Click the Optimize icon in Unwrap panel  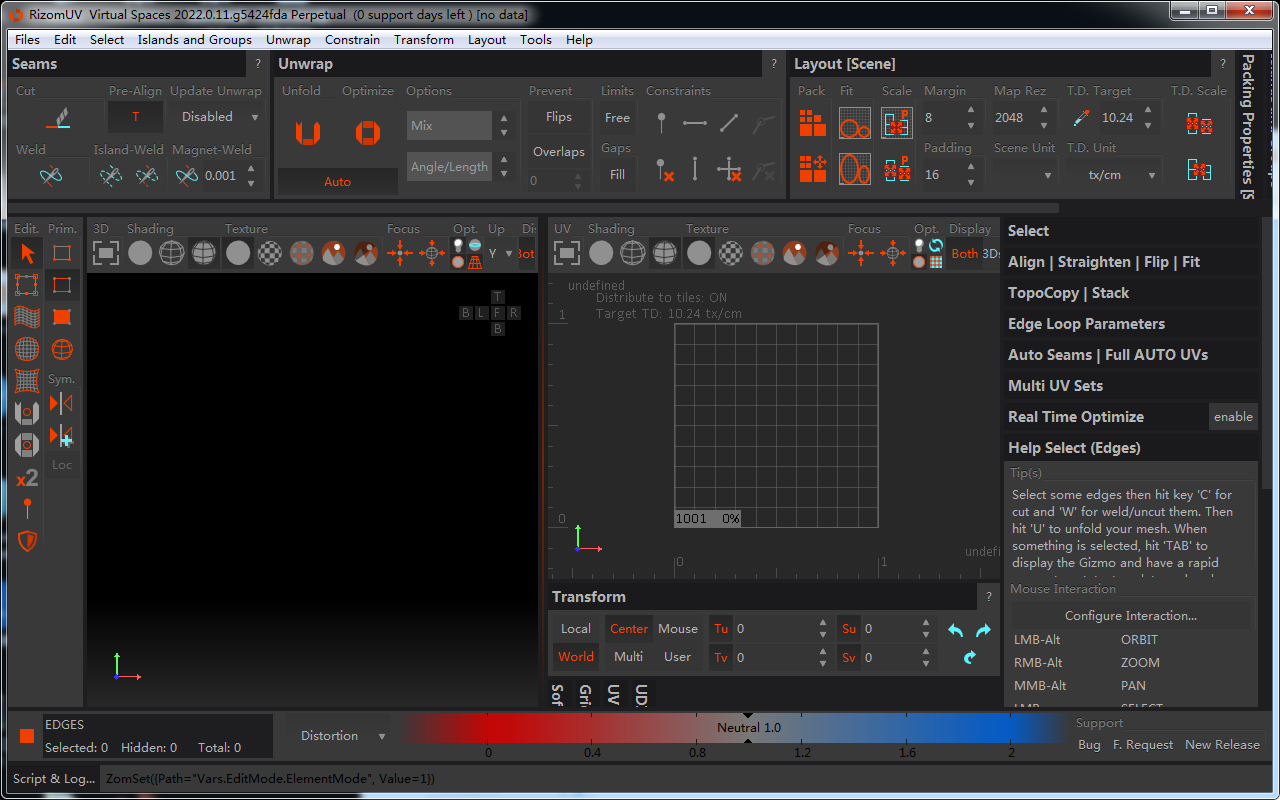pyautogui.click(x=367, y=132)
